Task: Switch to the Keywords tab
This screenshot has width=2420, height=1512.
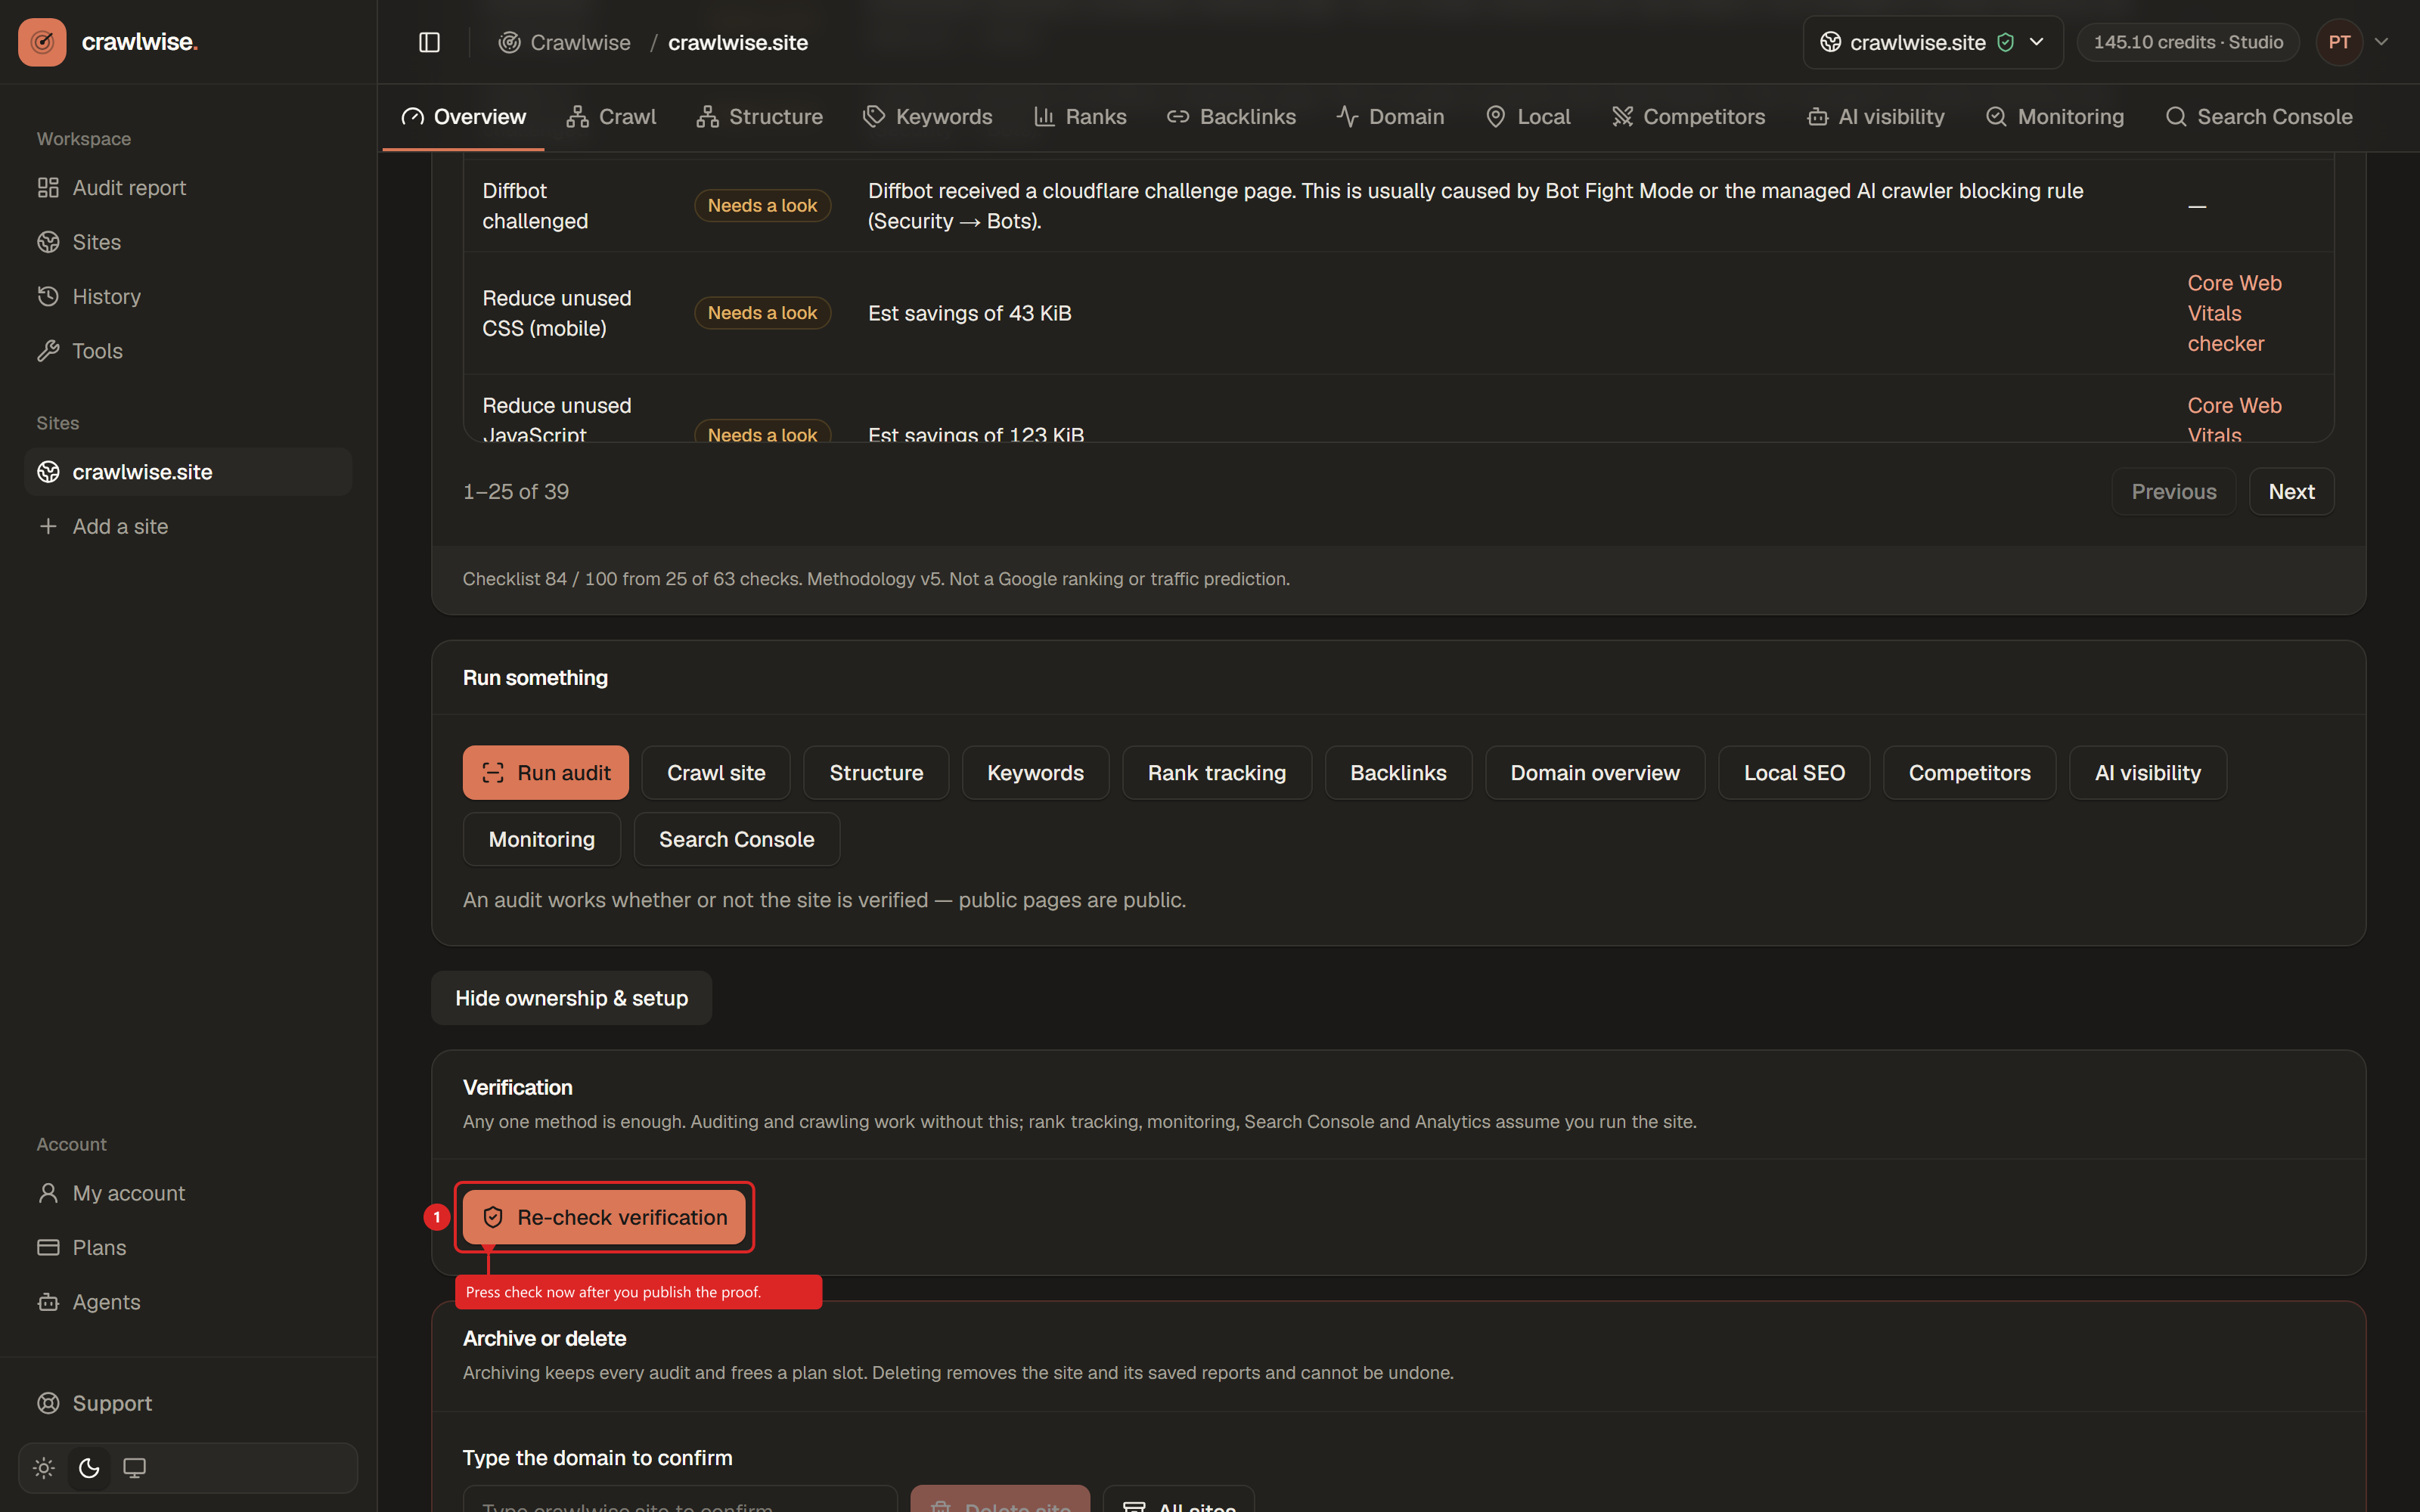Action: 927,117
